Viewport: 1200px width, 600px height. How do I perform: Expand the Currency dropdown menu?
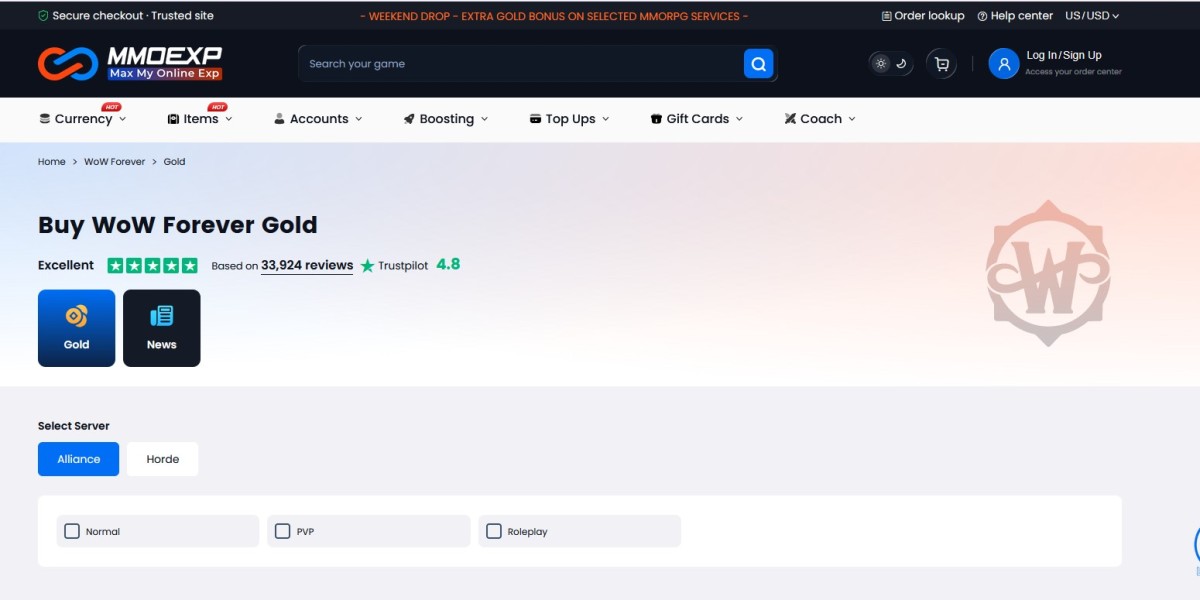[x=83, y=119]
